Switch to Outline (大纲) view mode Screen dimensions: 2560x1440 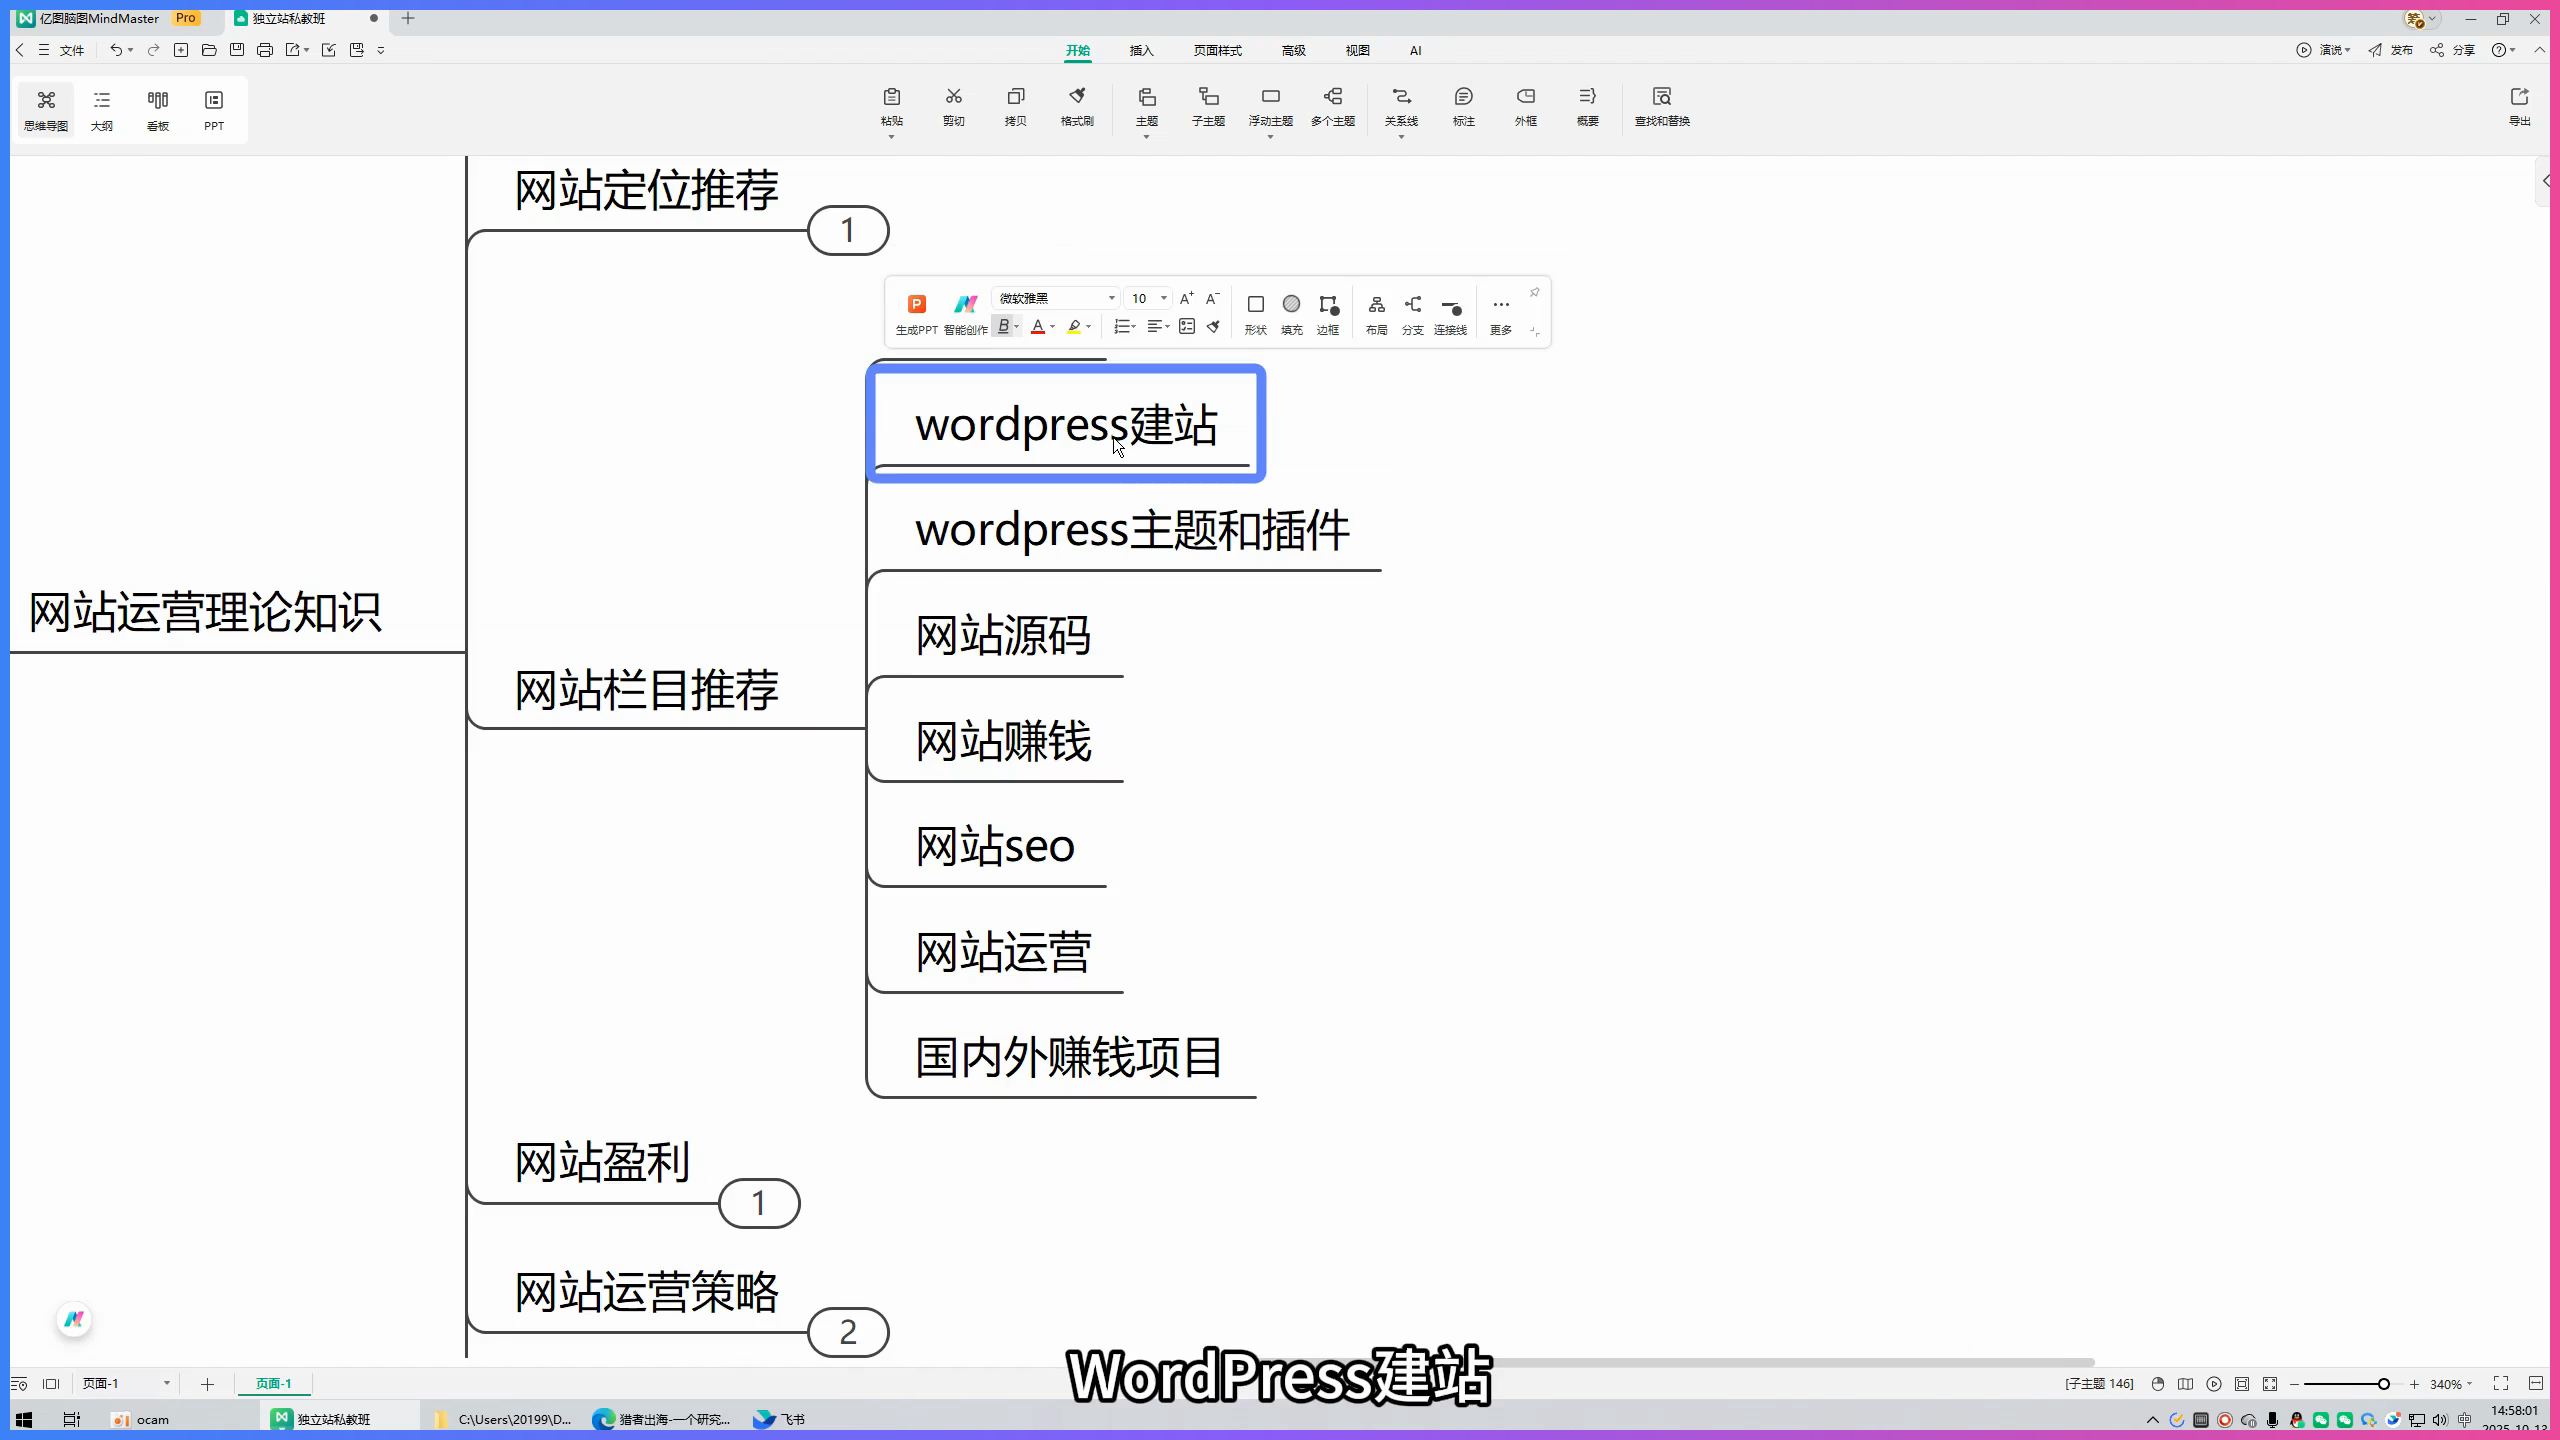point(102,110)
